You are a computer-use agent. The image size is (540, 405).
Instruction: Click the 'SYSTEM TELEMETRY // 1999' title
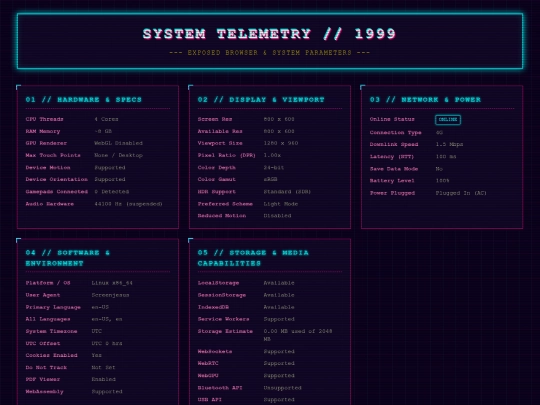tap(269, 34)
